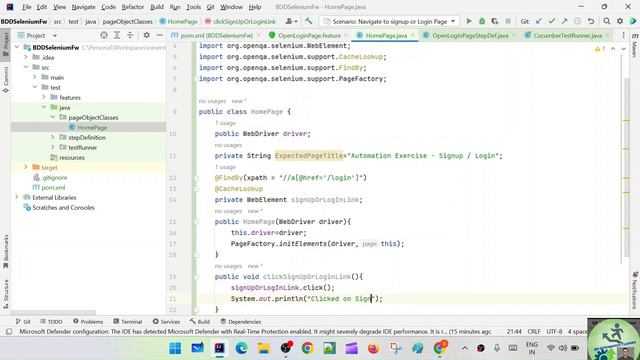Viewport: 640px width, 360px height.
Task: Run the selected scenario configuration
Action: [469, 21]
